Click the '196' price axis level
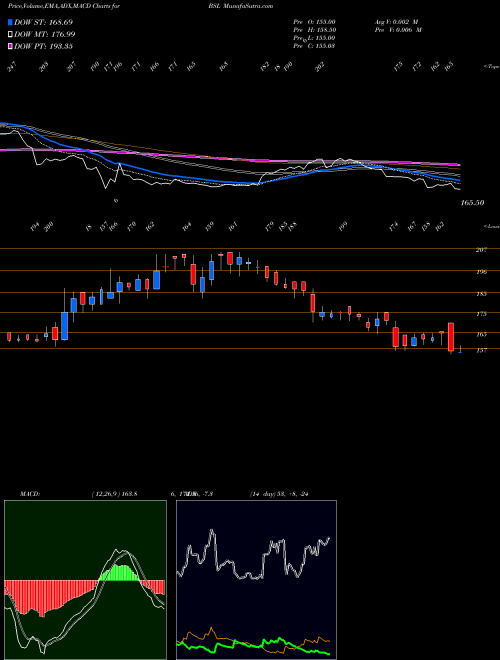 point(481,272)
